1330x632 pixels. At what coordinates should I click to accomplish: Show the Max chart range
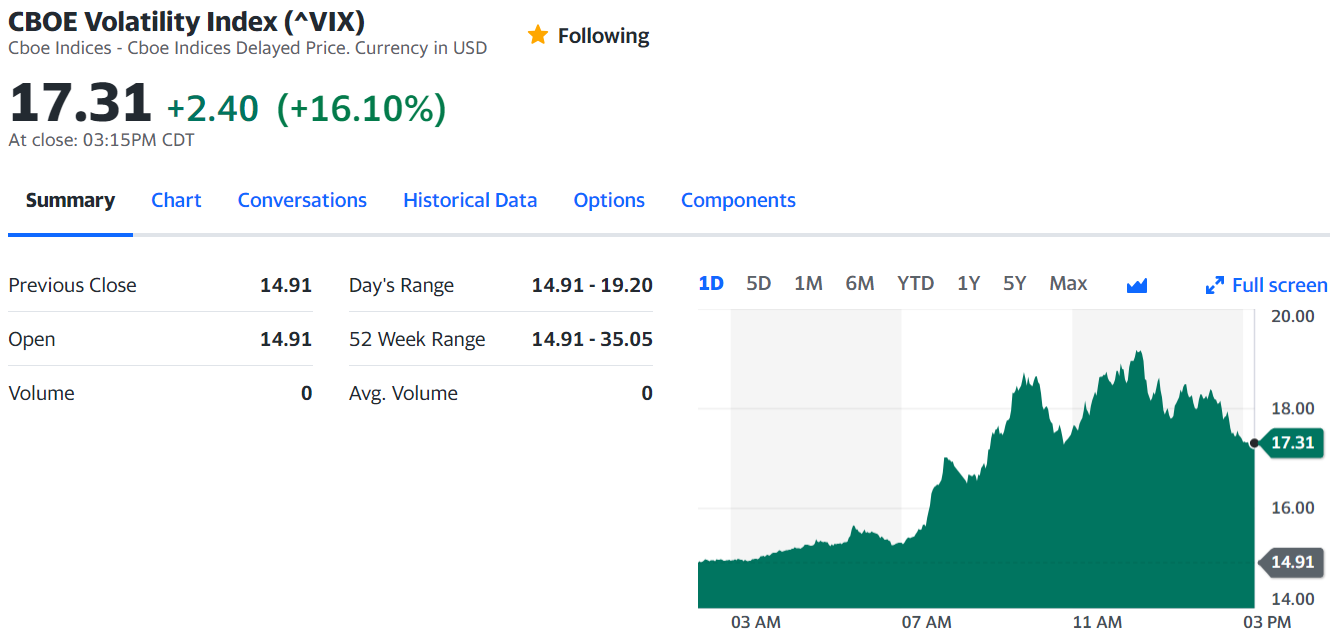pyautogui.click(x=1068, y=283)
